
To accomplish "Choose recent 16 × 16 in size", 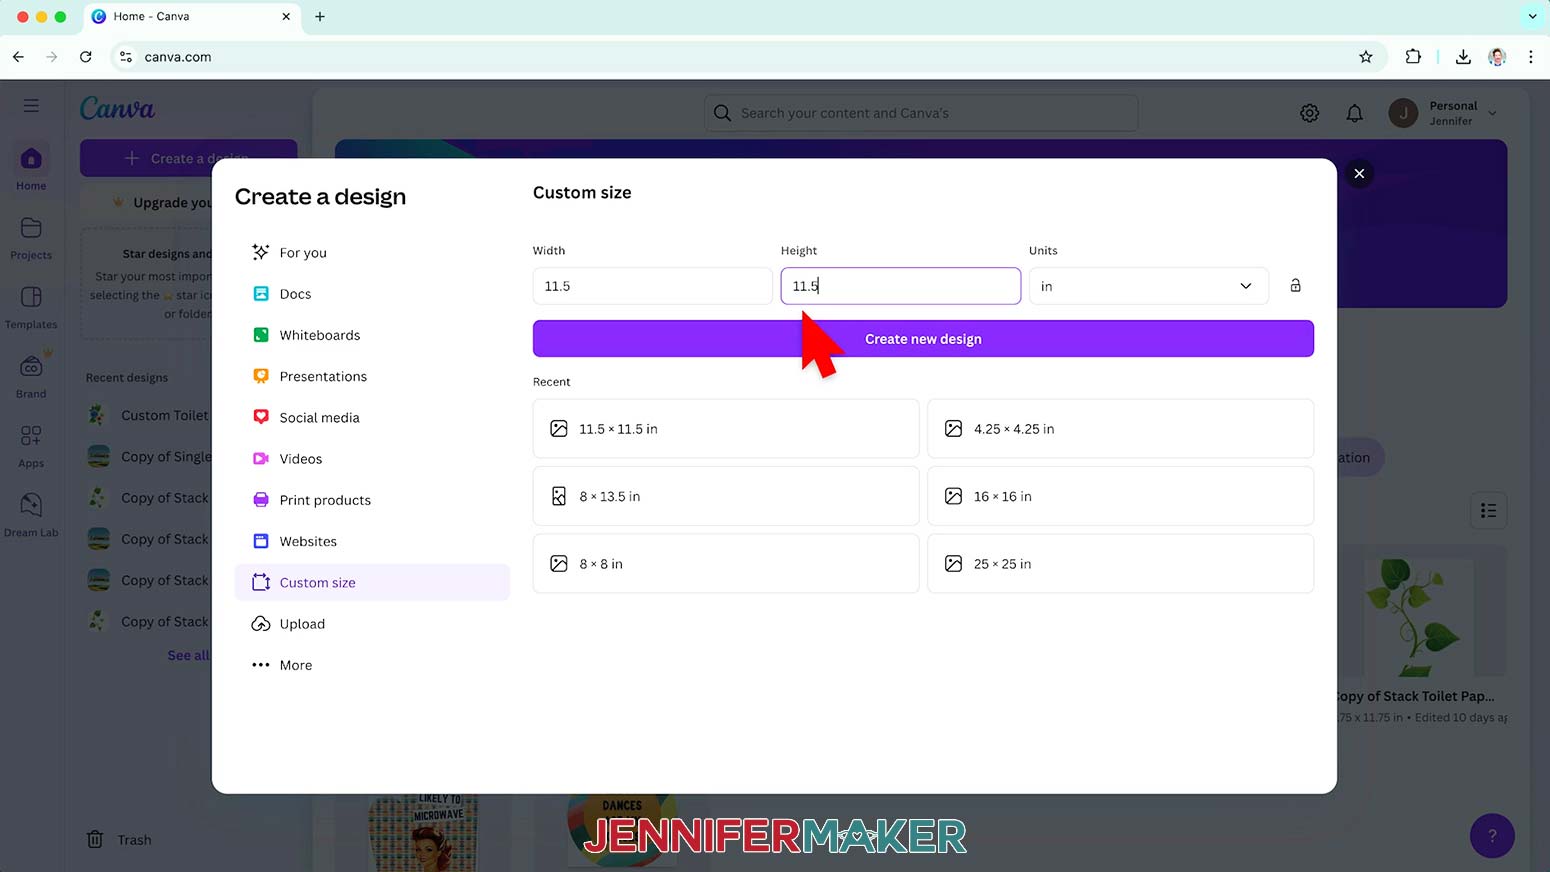I will click(x=1120, y=496).
